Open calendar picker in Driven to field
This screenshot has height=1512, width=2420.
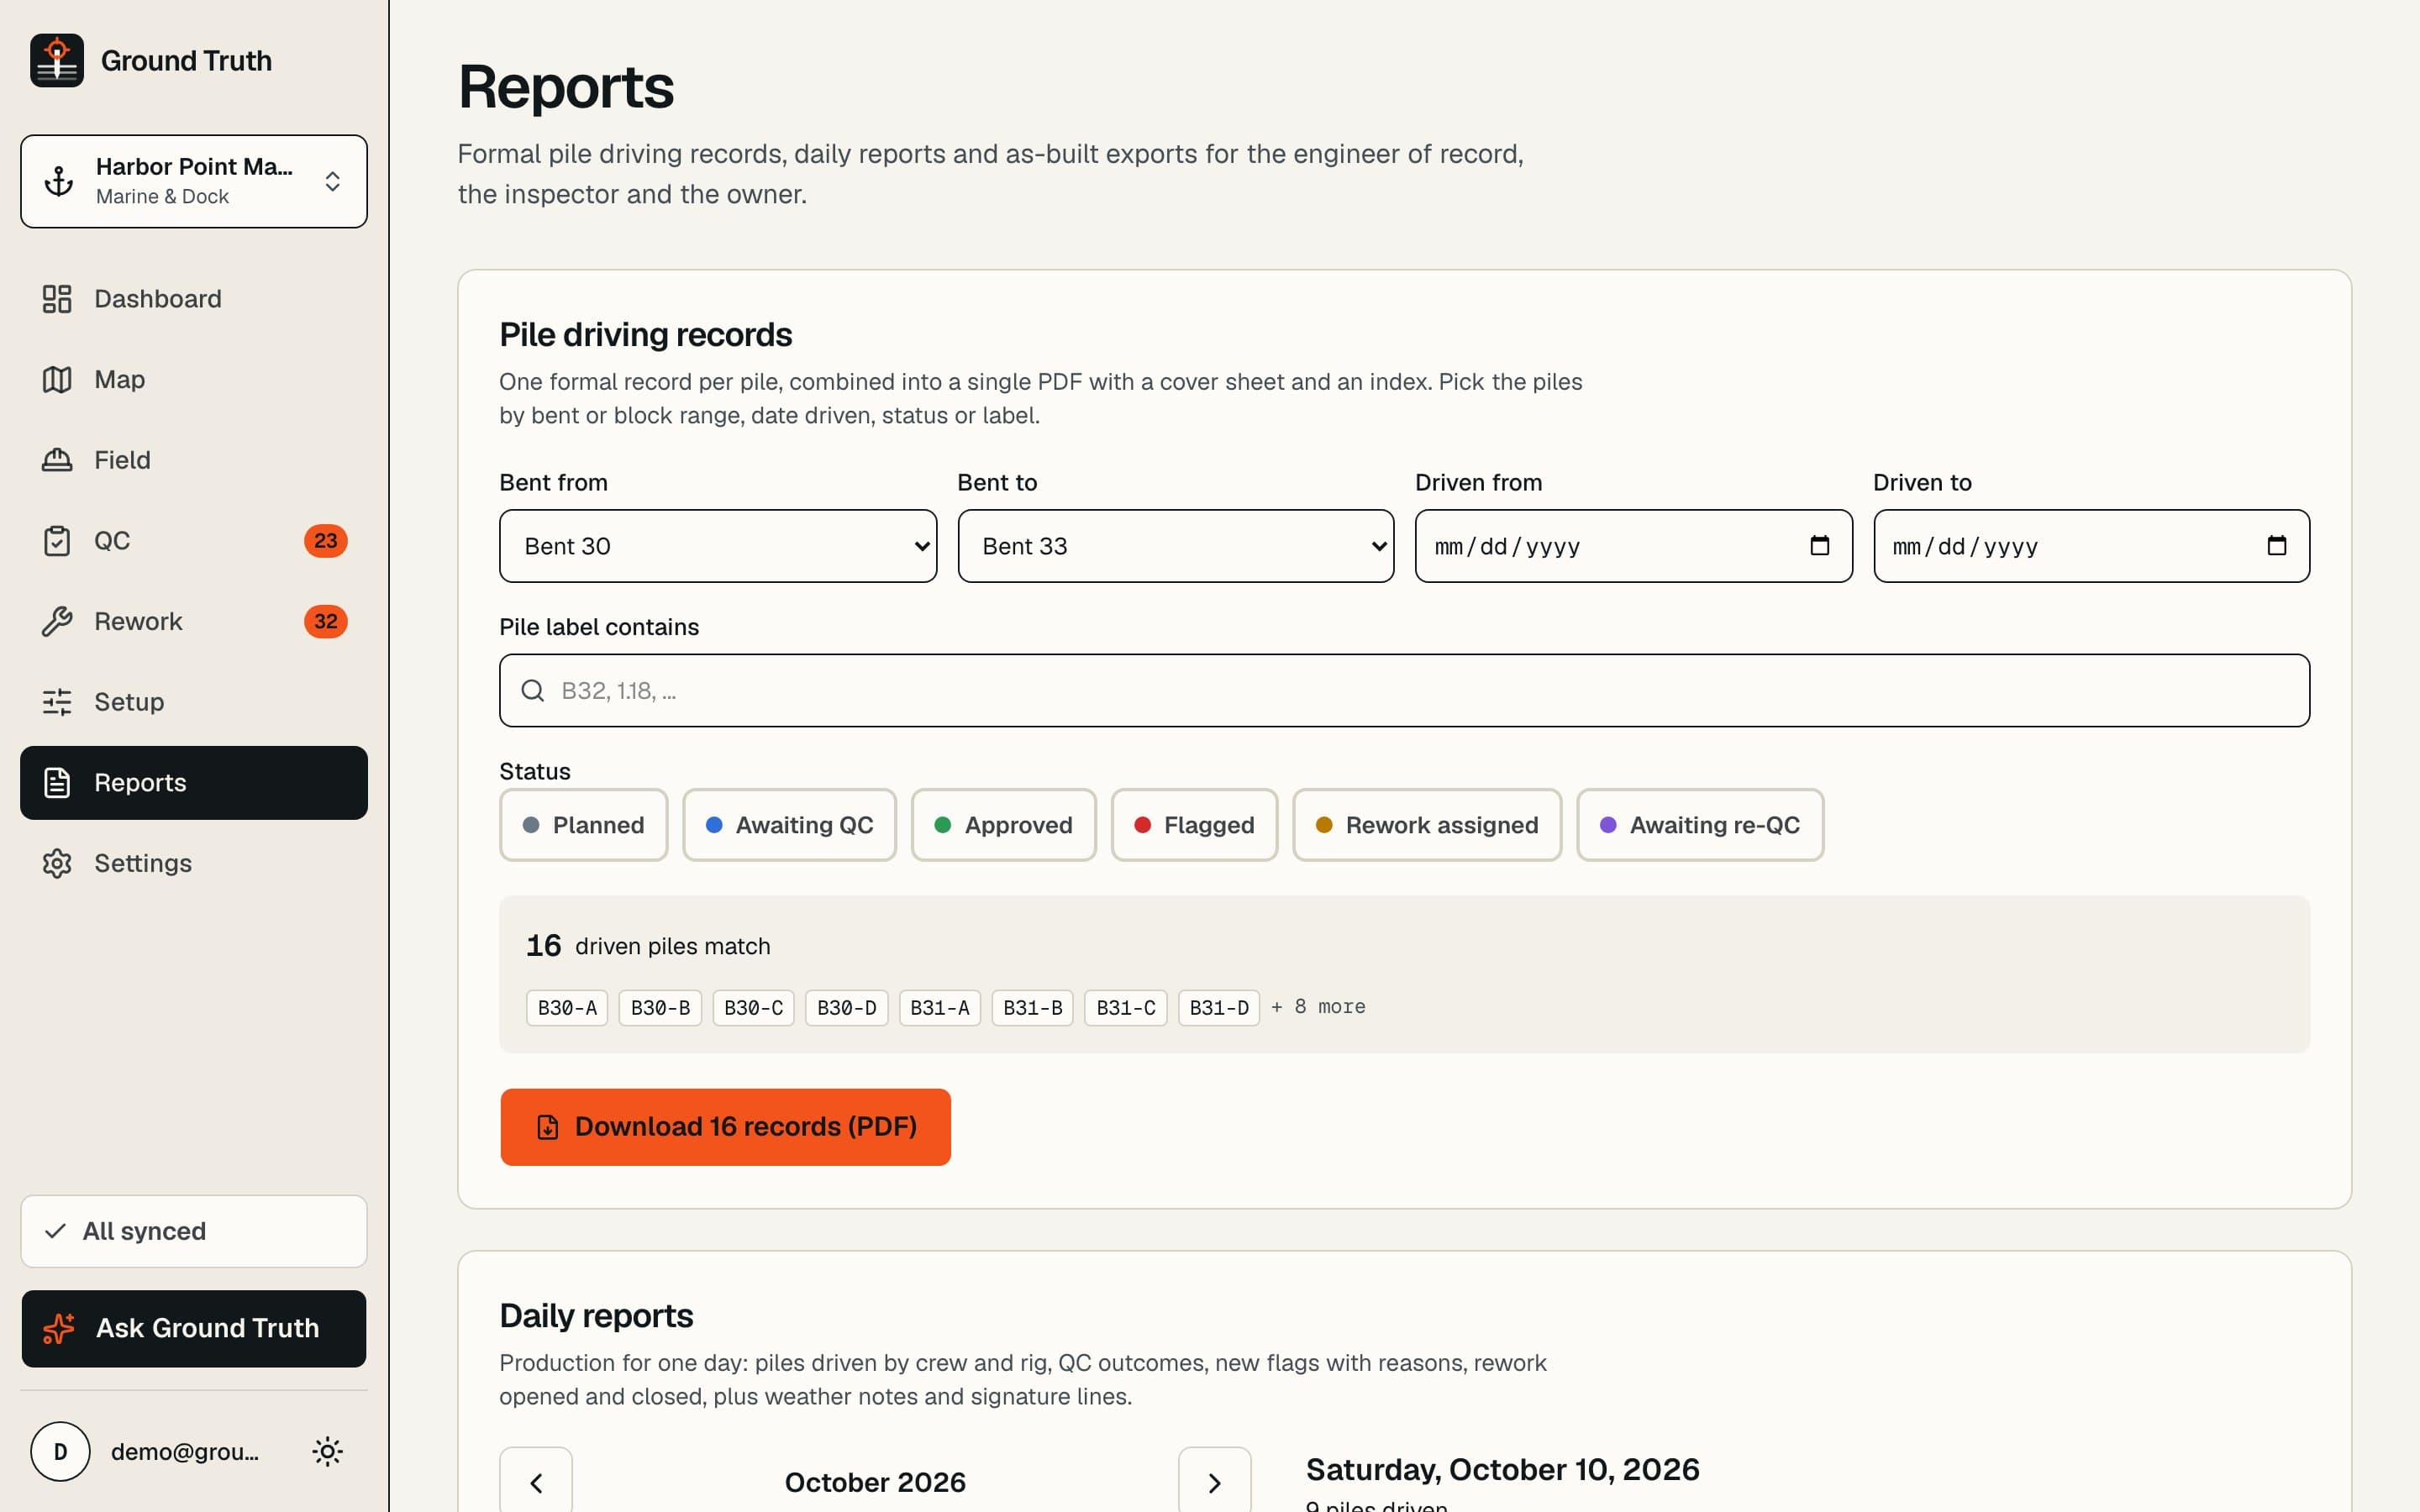pos(2276,545)
